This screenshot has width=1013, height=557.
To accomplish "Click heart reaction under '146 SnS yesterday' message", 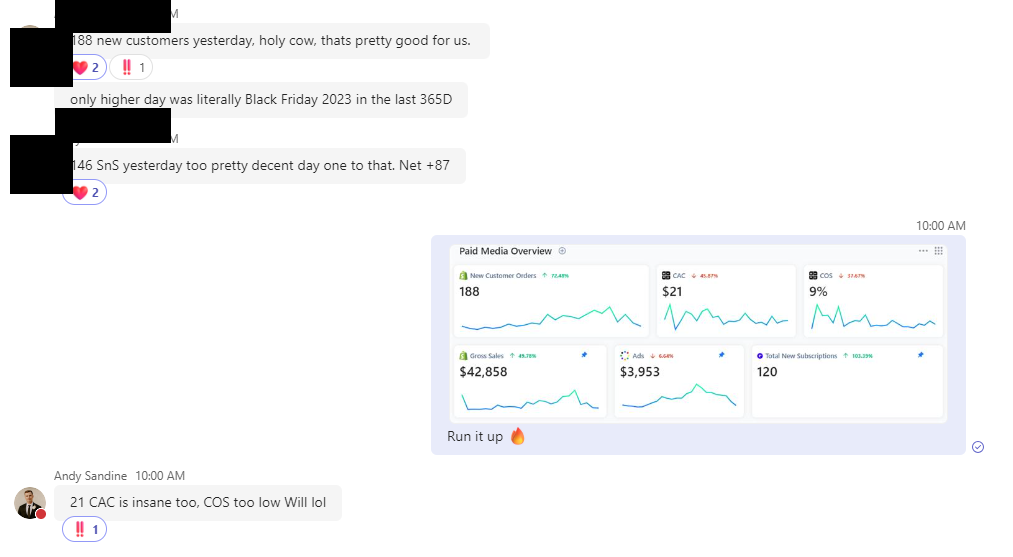I will tap(85, 192).
